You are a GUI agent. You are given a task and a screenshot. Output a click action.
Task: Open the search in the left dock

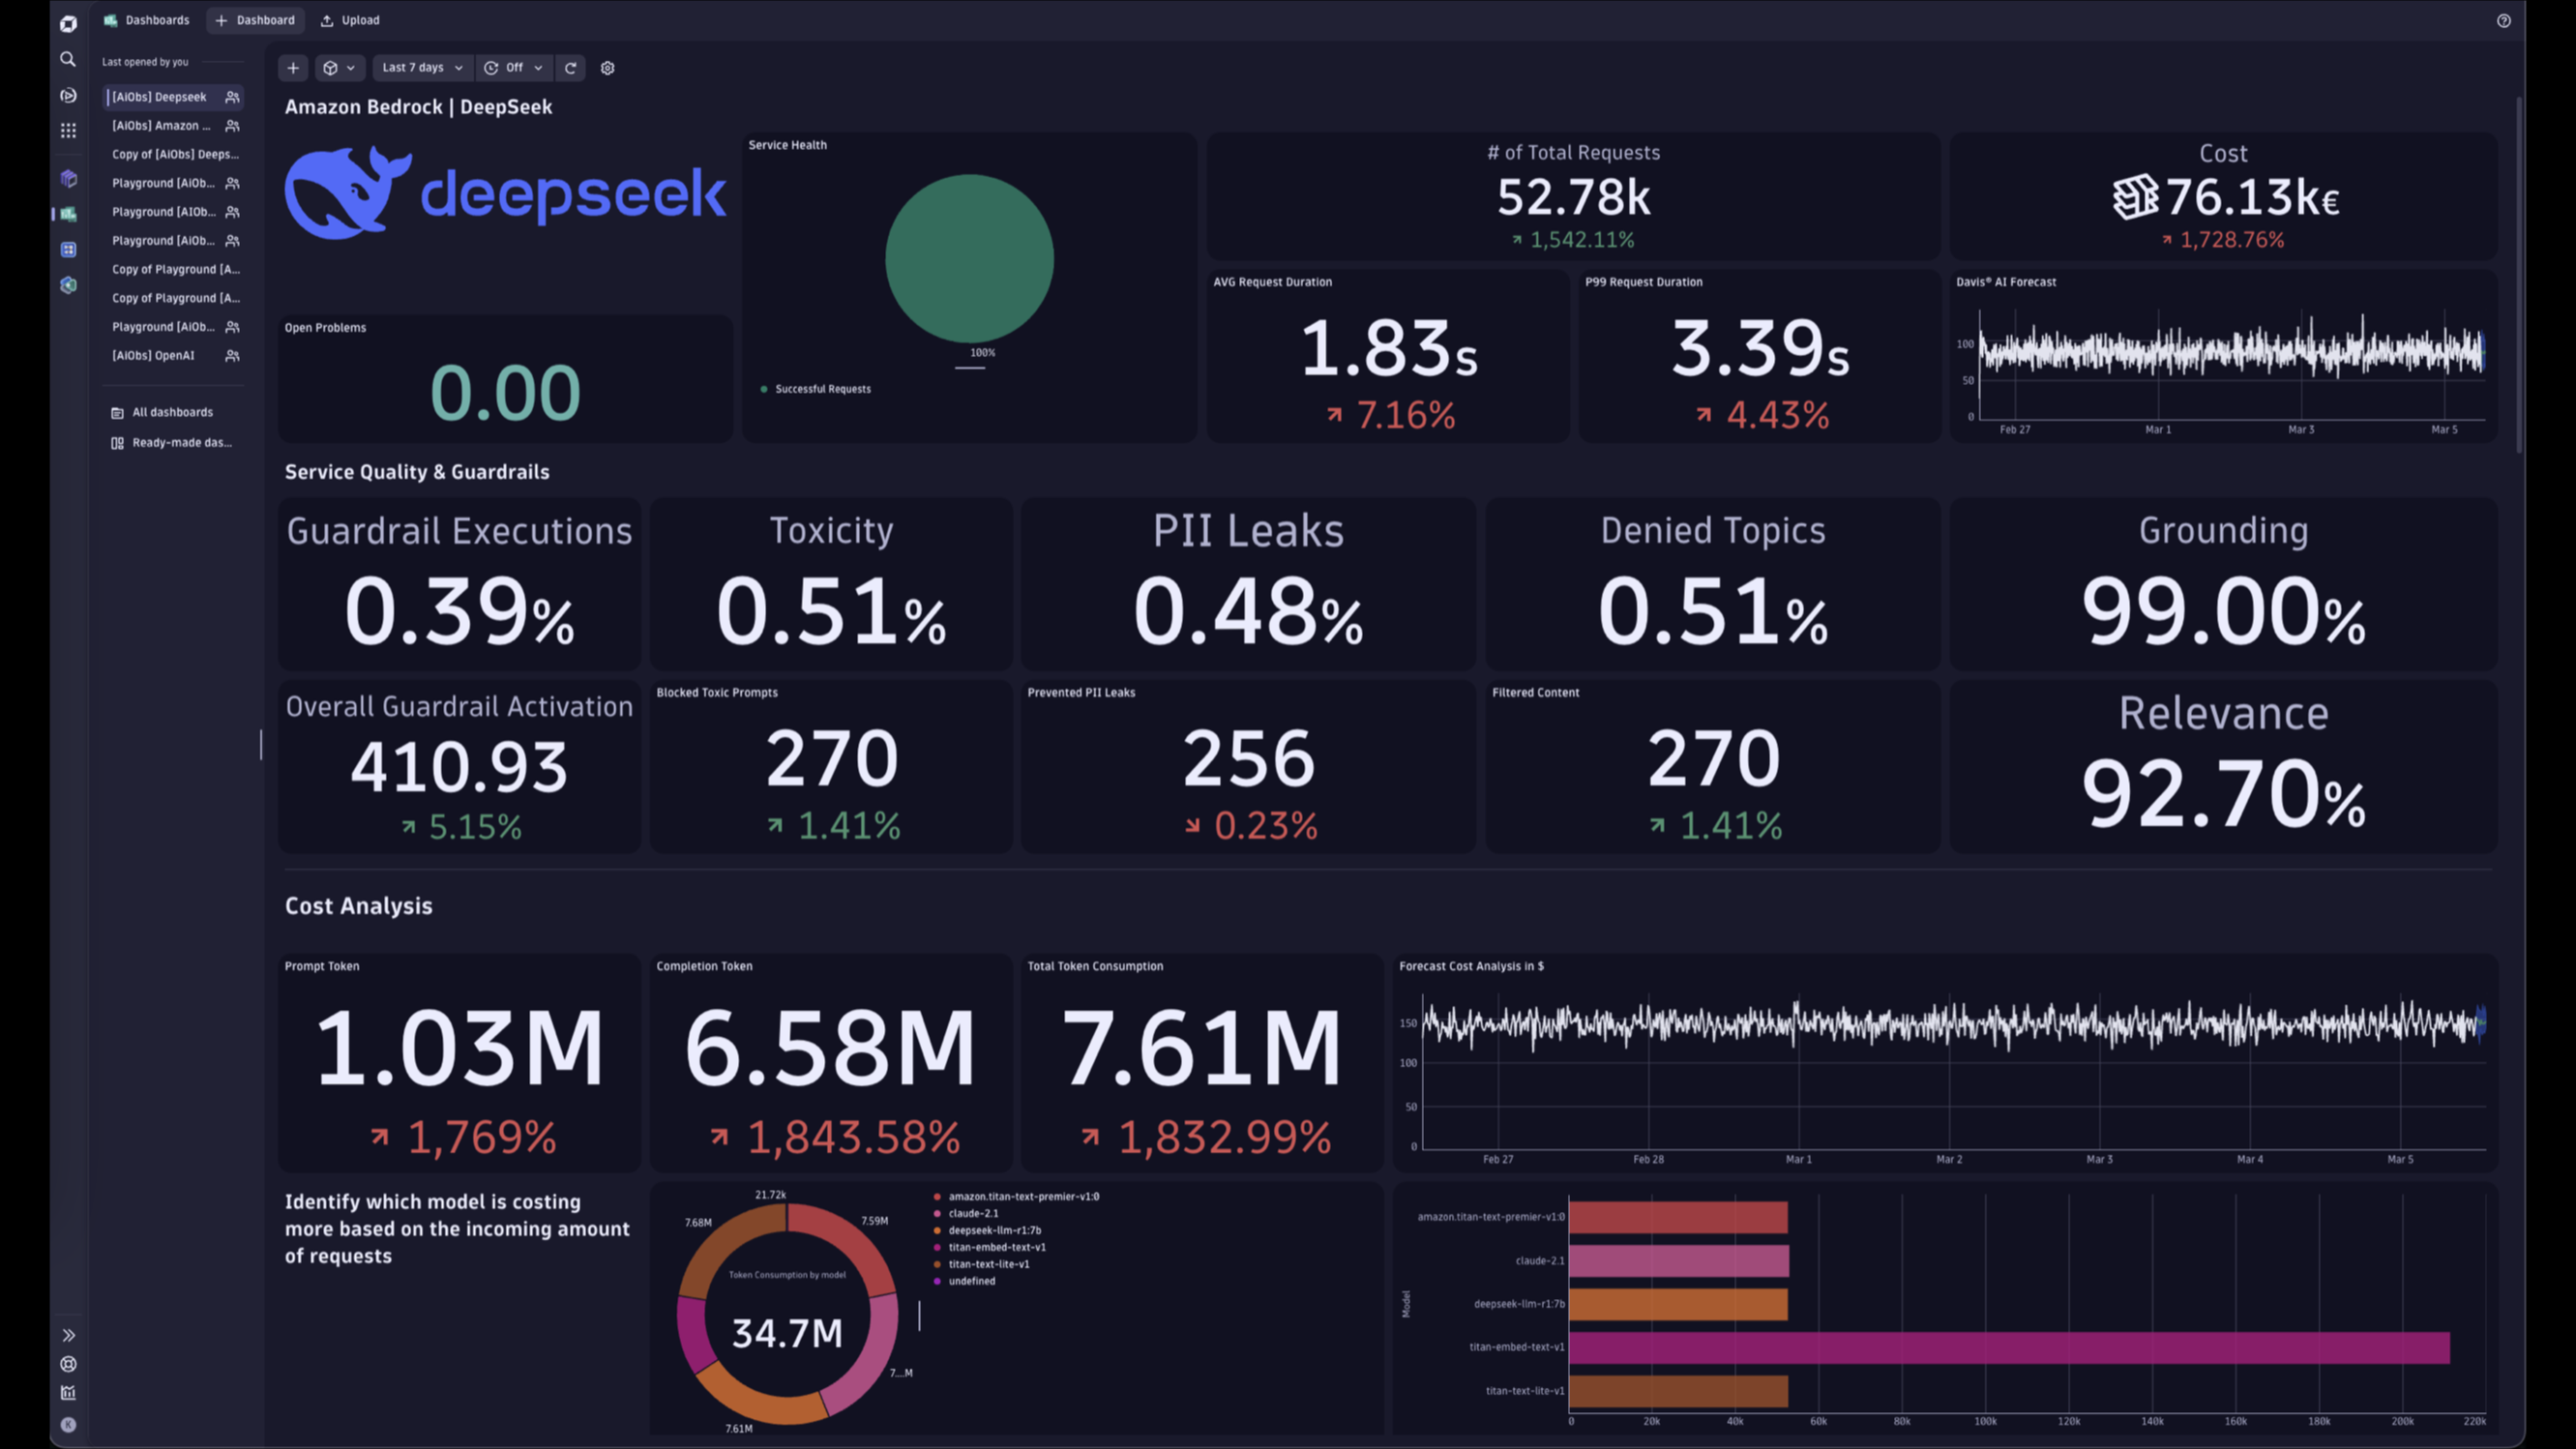click(68, 59)
